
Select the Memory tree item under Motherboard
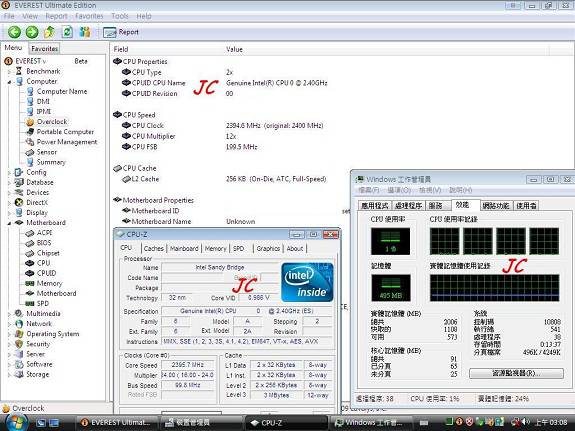(x=50, y=283)
